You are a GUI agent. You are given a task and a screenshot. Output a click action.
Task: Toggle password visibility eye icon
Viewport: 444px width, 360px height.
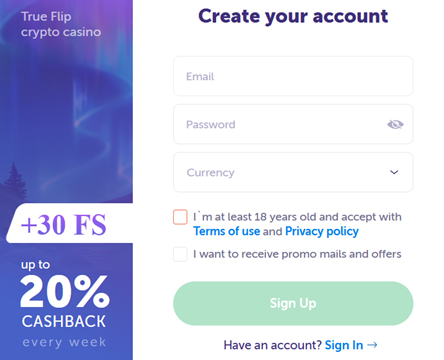pyautogui.click(x=395, y=125)
